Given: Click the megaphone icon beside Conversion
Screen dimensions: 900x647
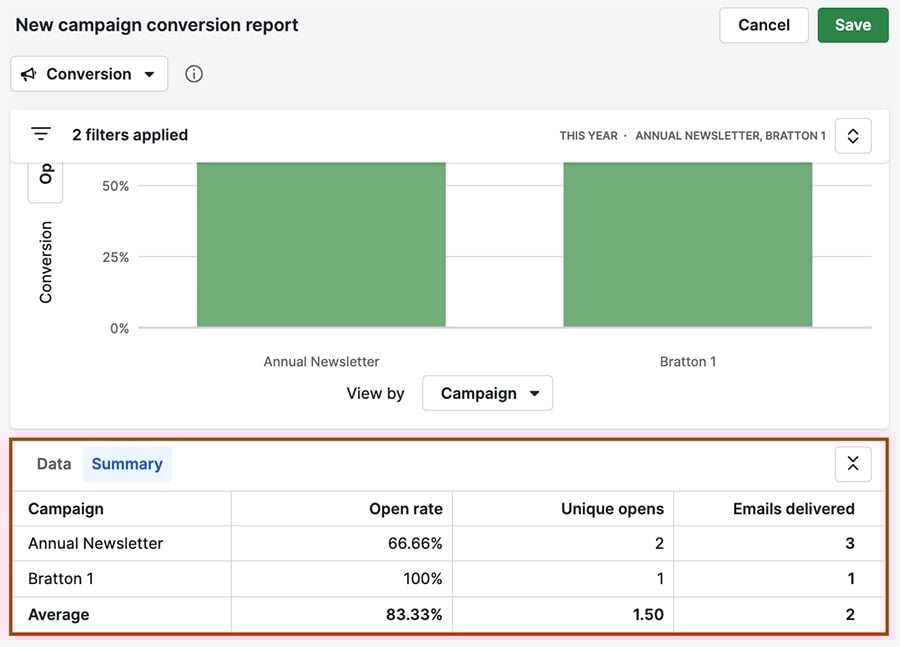Looking at the screenshot, I should (29, 73).
